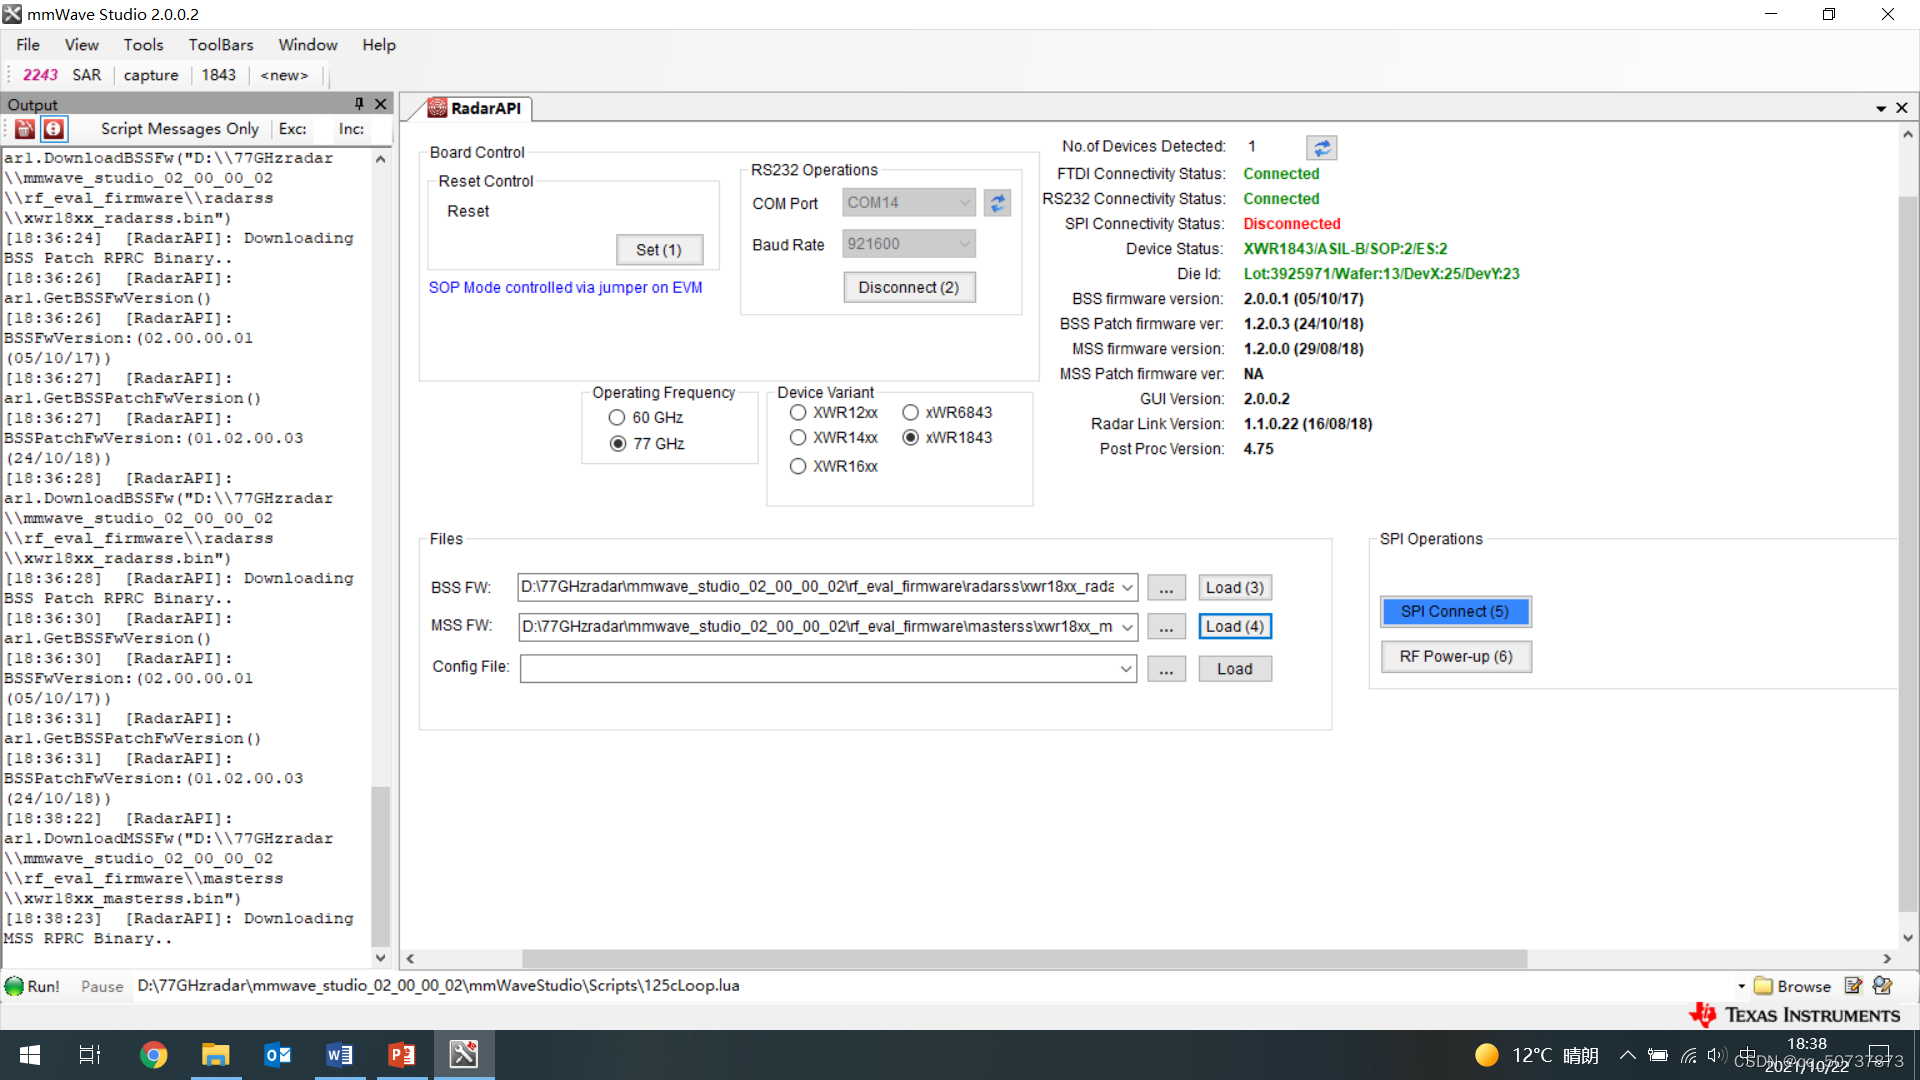
Task: Click the 2243 toolbar shortcut
Action: pos(40,75)
